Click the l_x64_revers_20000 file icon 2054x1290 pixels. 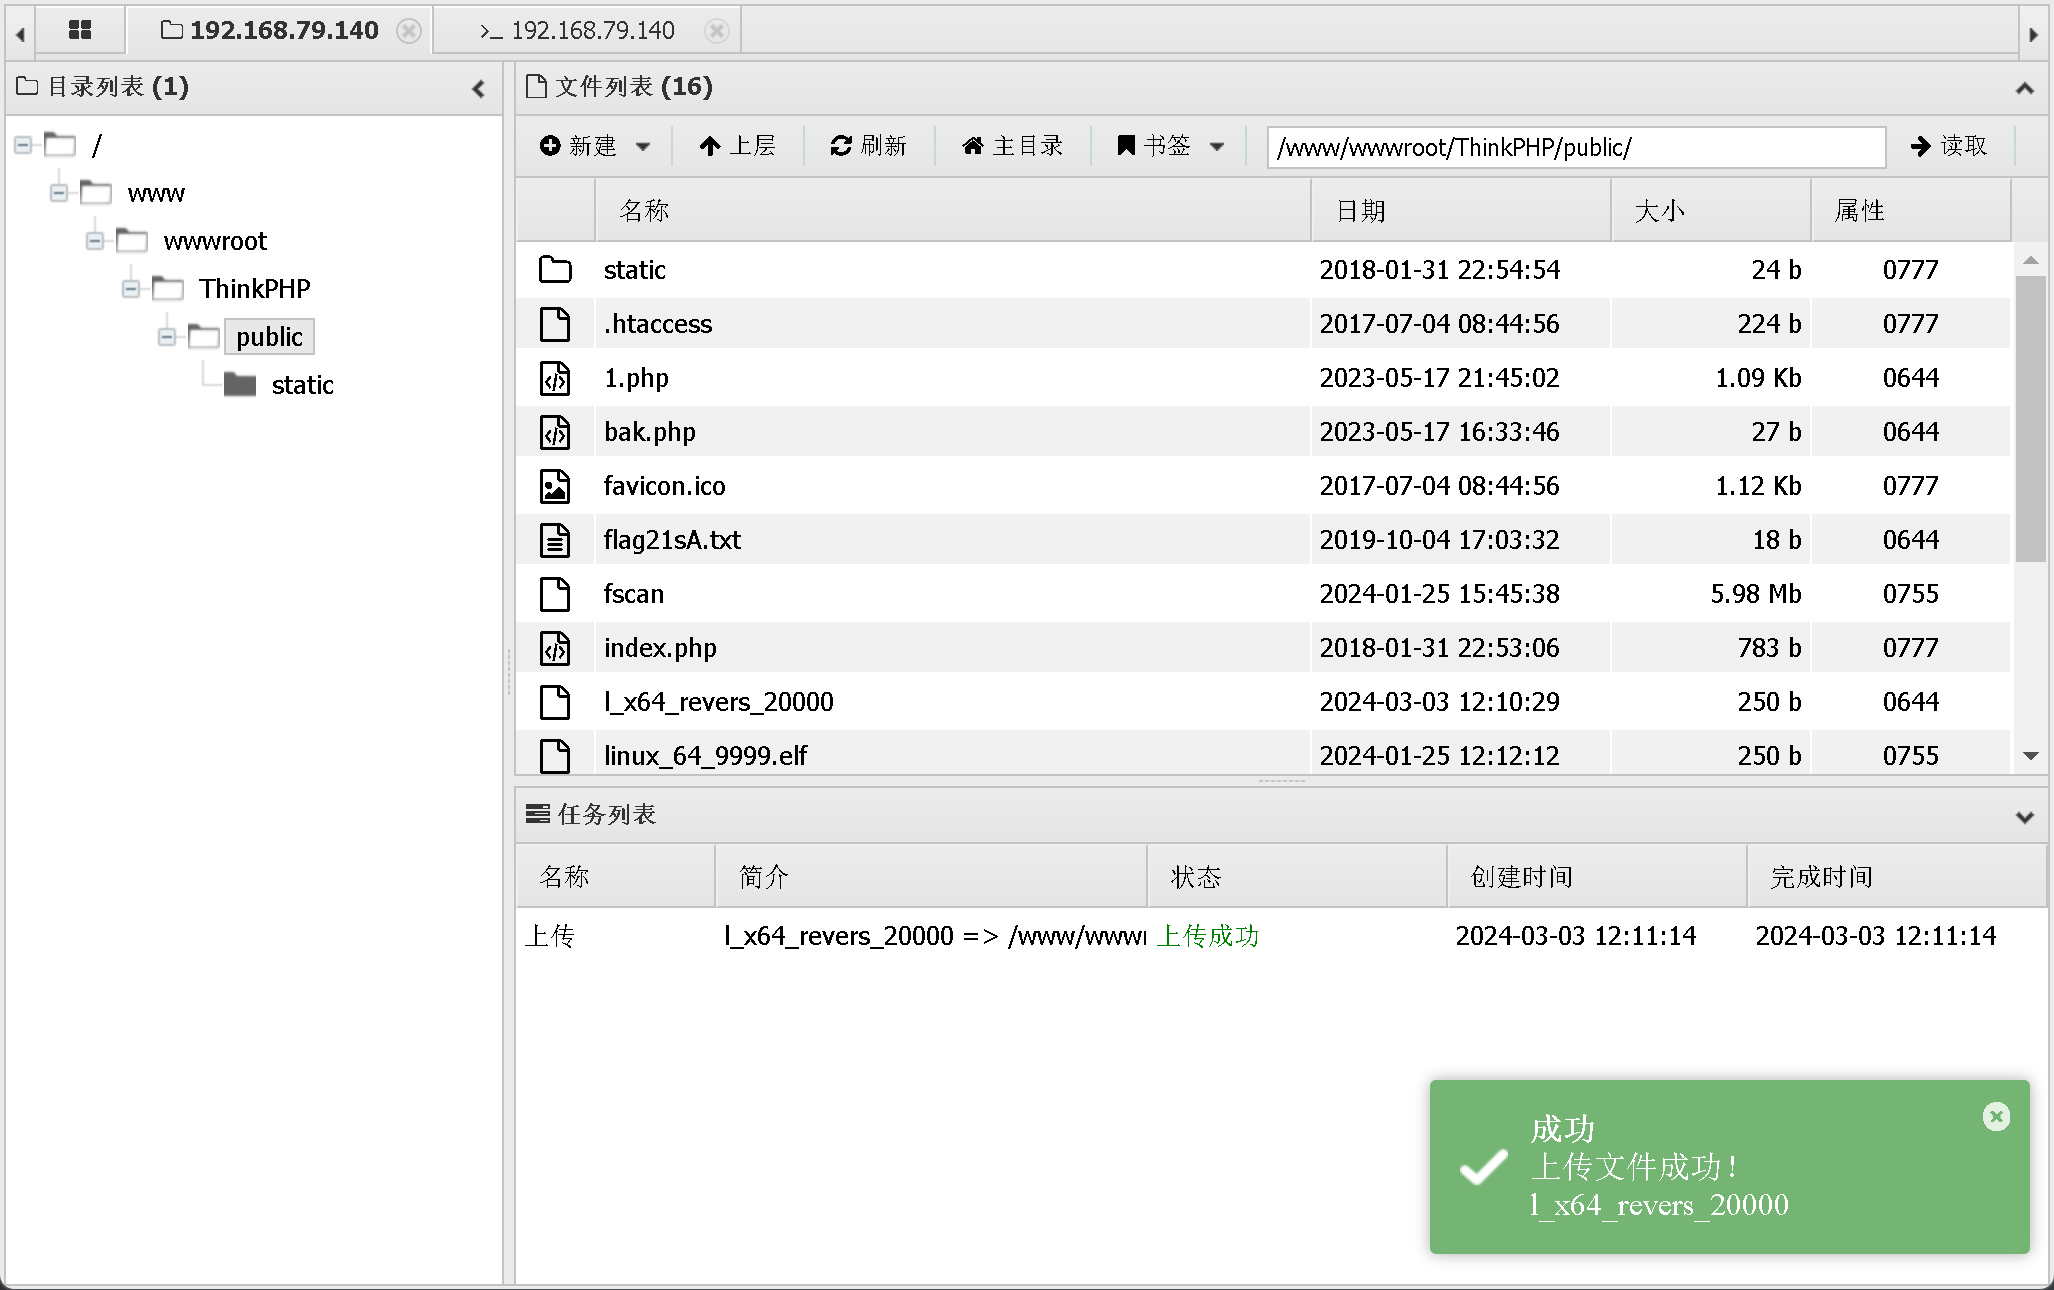tap(555, 702)
